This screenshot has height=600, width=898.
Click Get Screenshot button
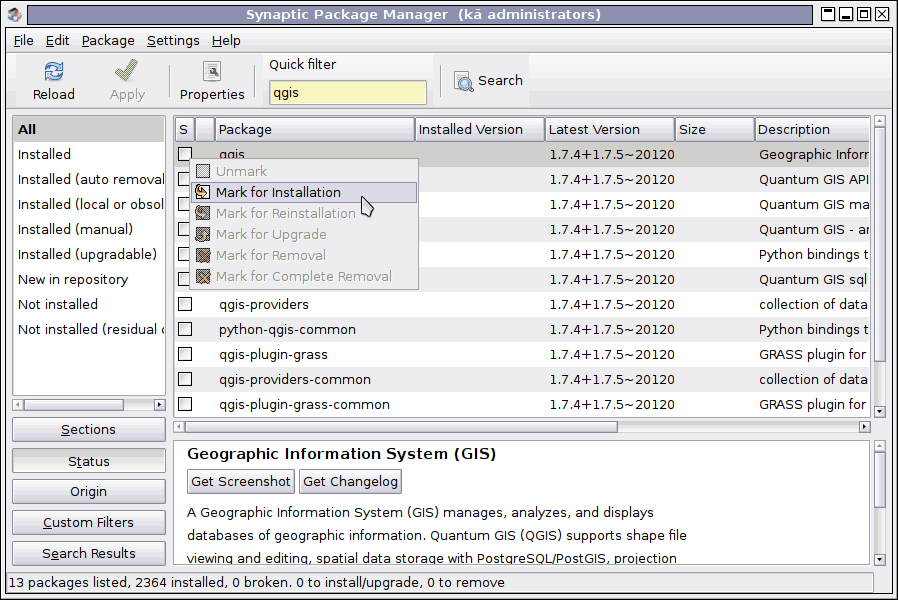coord(241,481)
